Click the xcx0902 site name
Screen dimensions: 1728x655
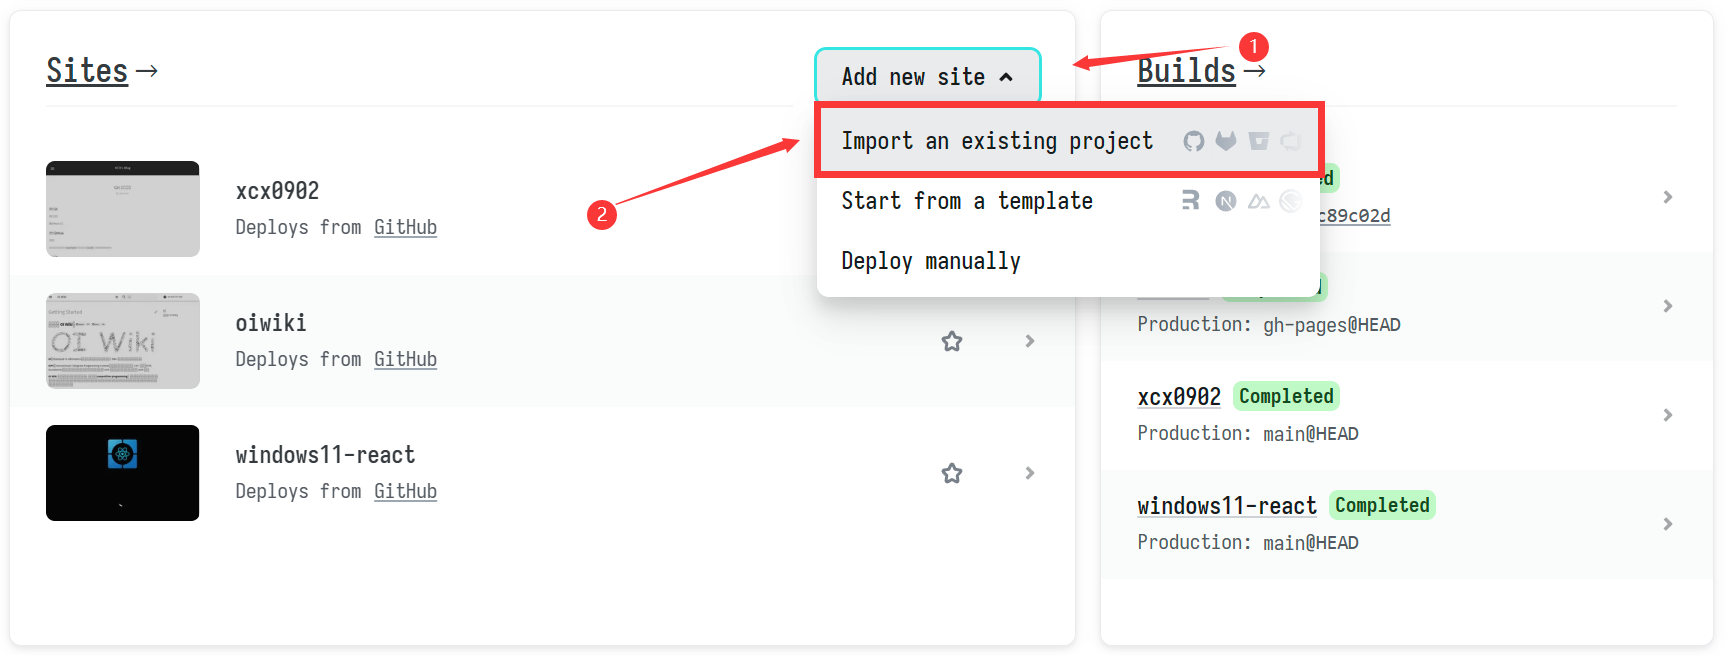coord(277,191)
